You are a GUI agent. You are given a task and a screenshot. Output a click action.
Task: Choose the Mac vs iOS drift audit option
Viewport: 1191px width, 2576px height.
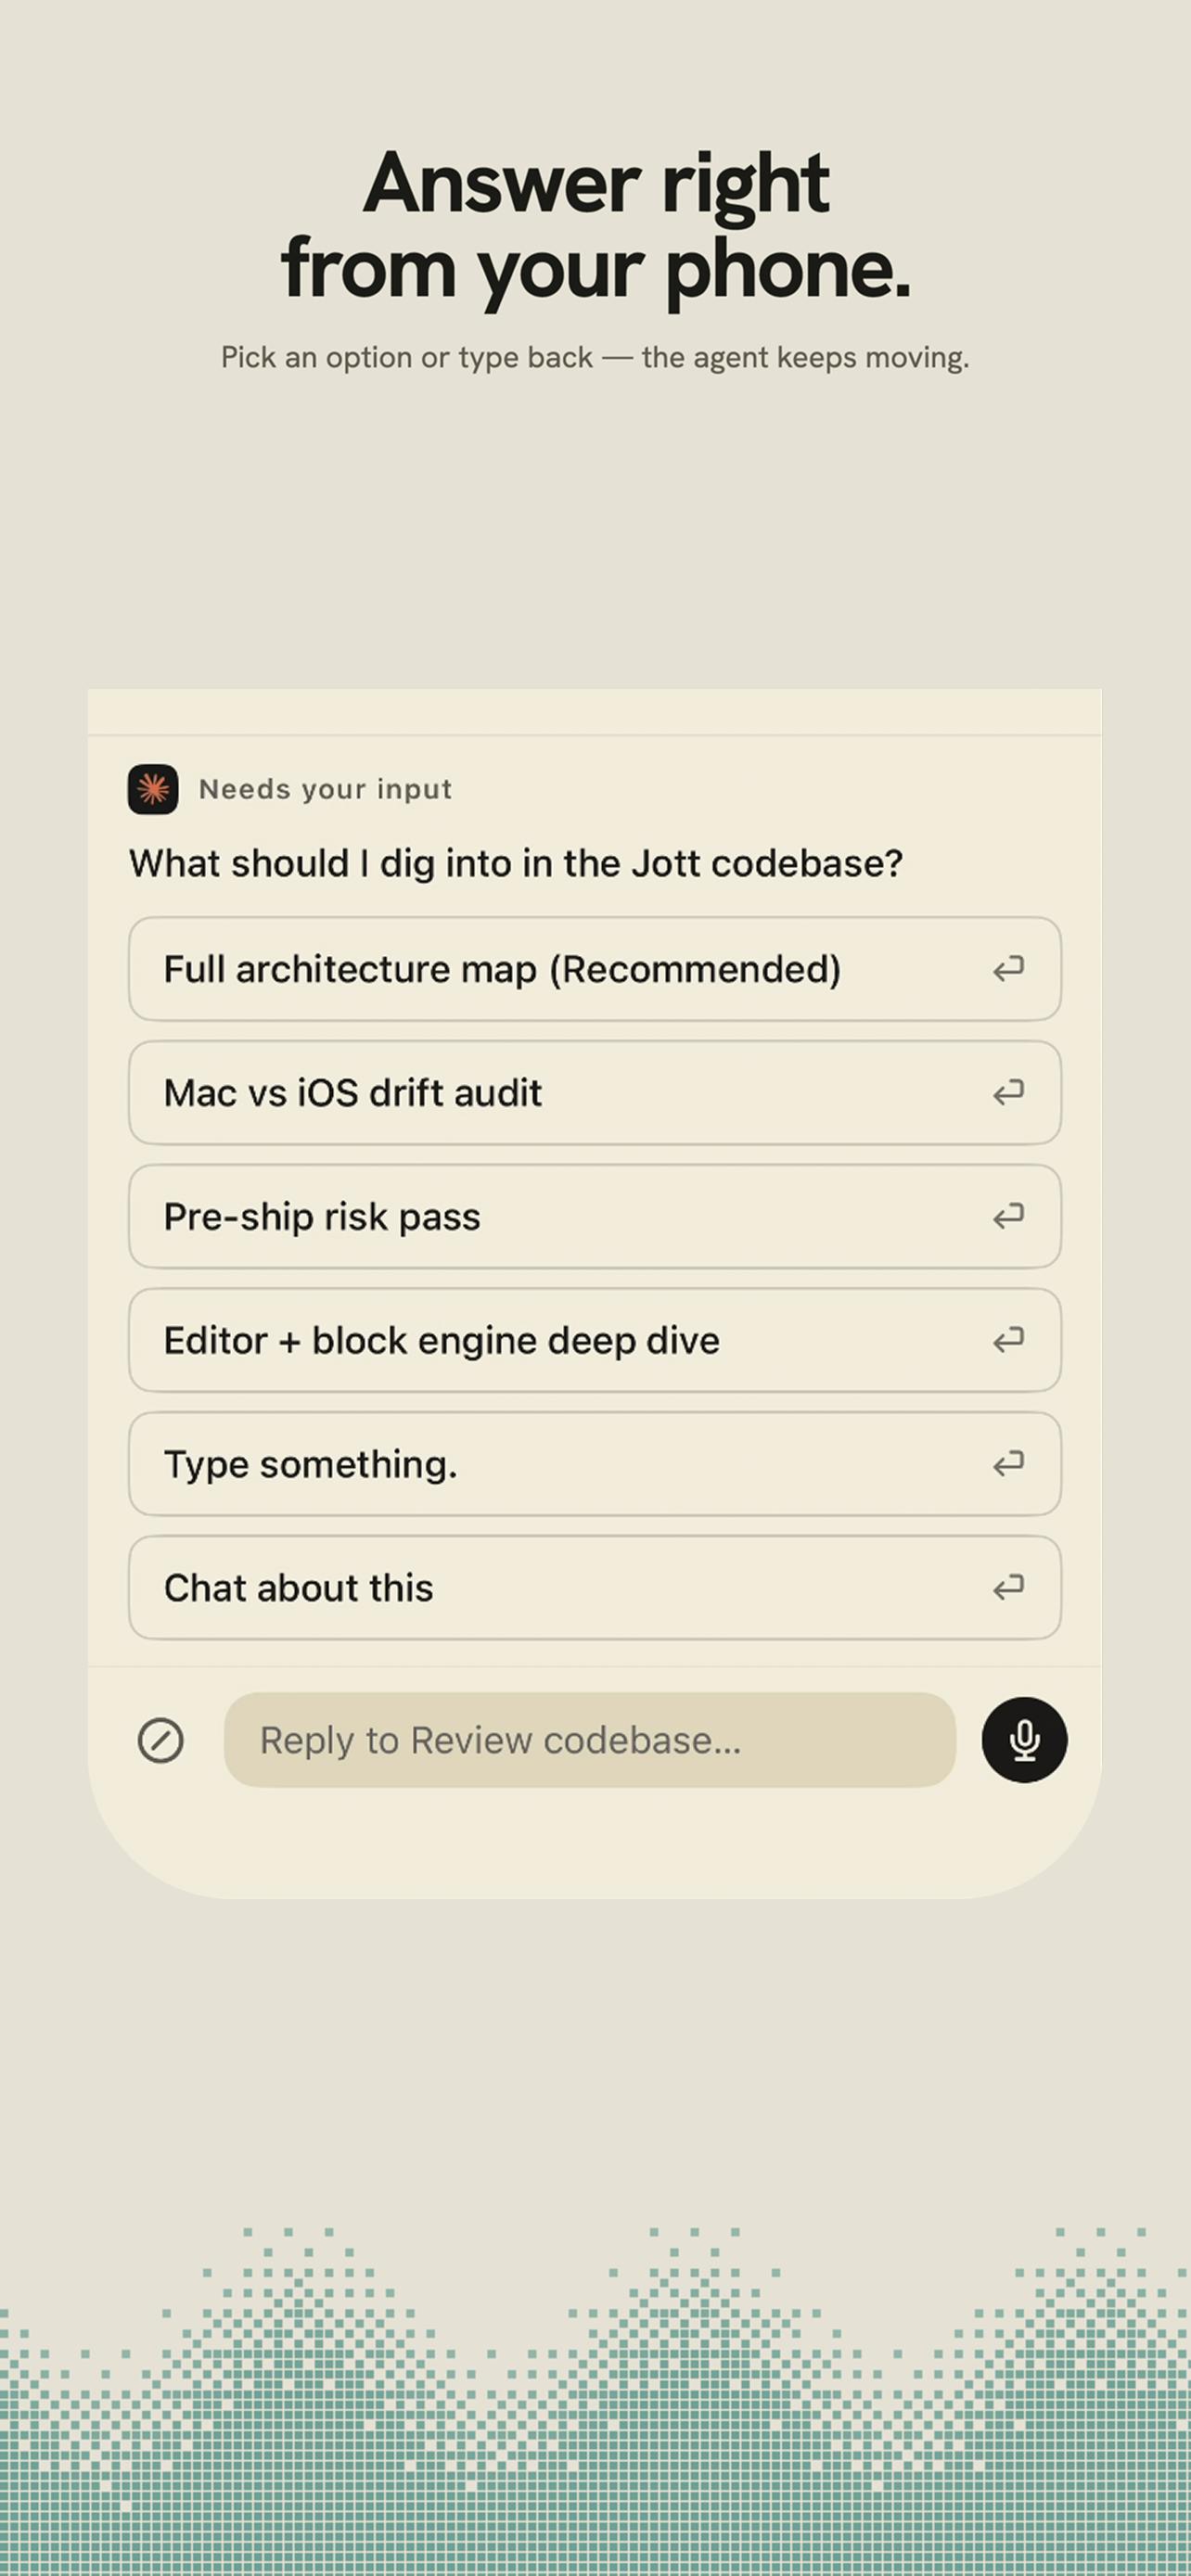[595, 1093]
